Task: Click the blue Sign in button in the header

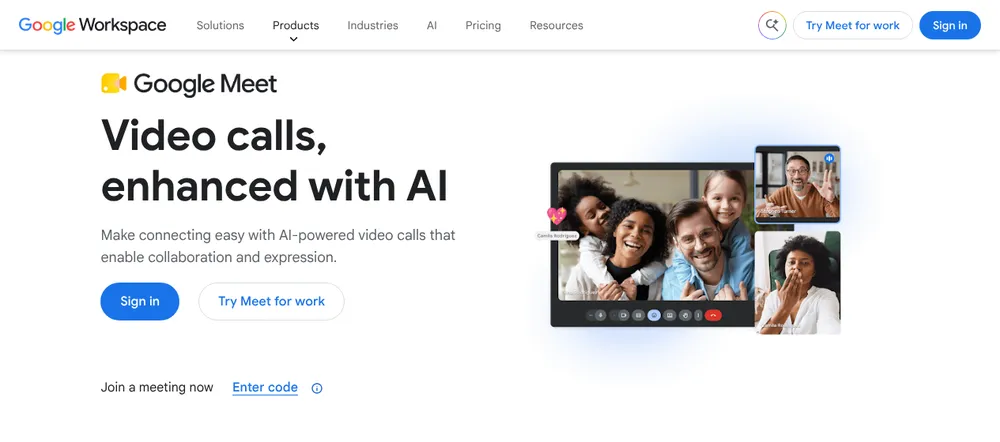Action: 950,26
